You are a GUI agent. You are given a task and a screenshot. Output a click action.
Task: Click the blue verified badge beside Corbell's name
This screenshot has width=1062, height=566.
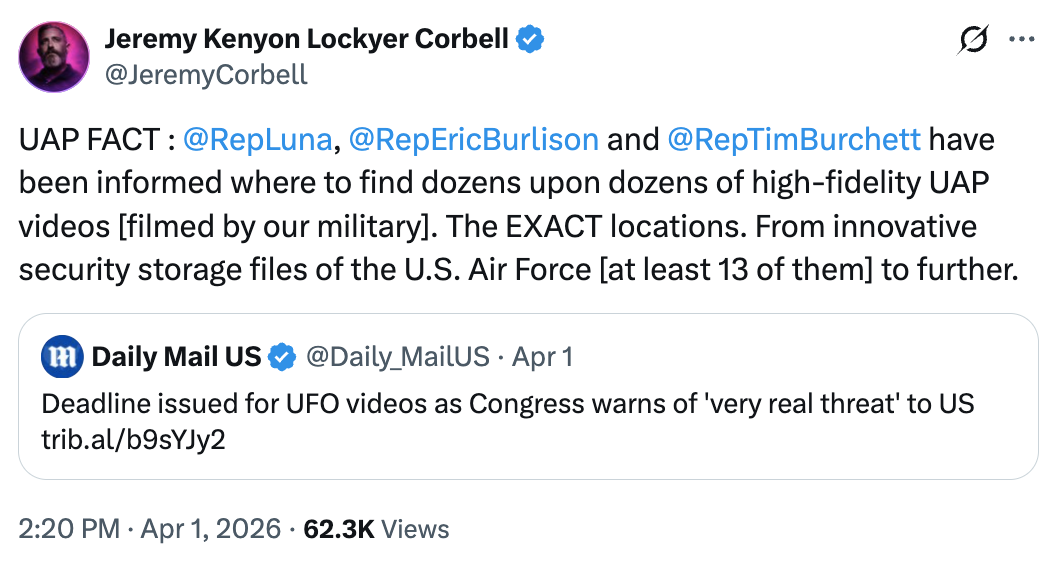[x=530, y=41]
